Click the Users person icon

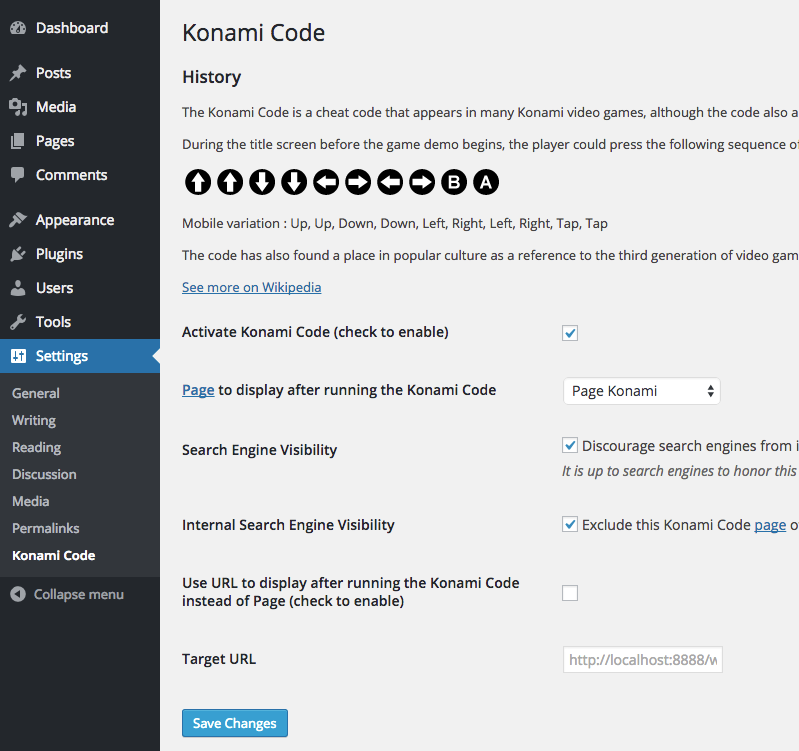(18, 288)
